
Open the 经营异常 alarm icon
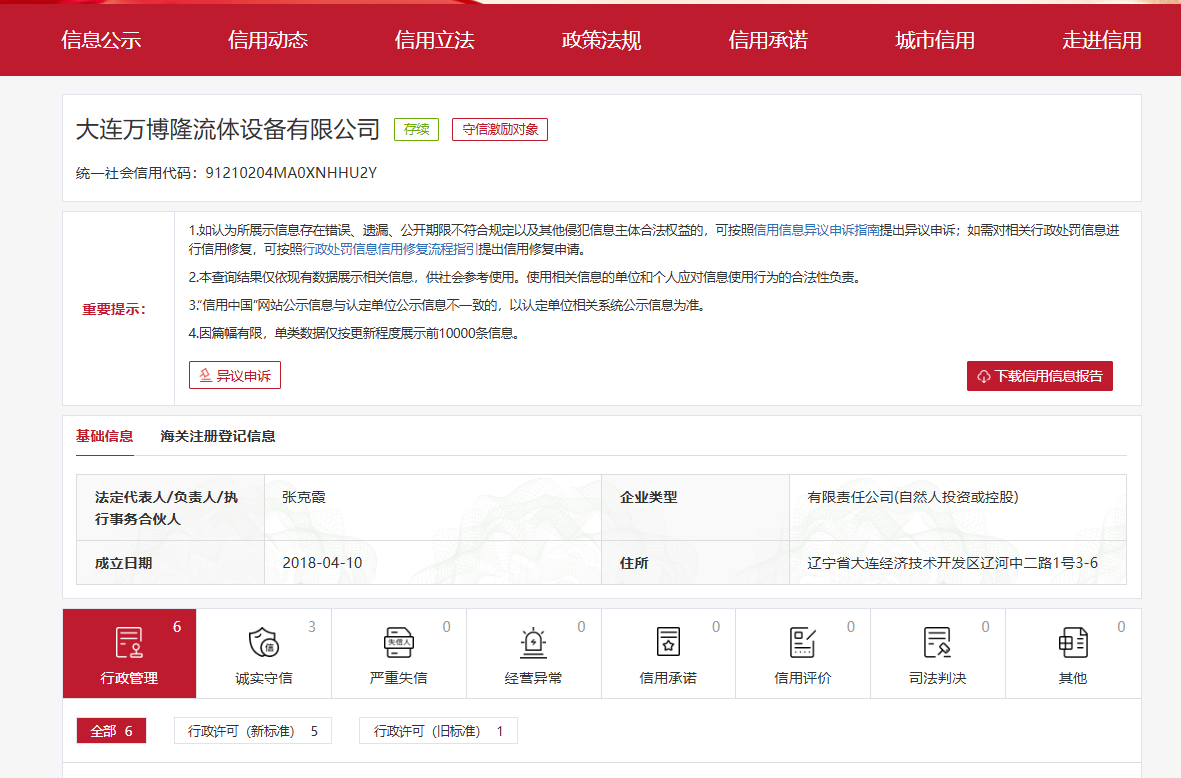coord(533,642)
